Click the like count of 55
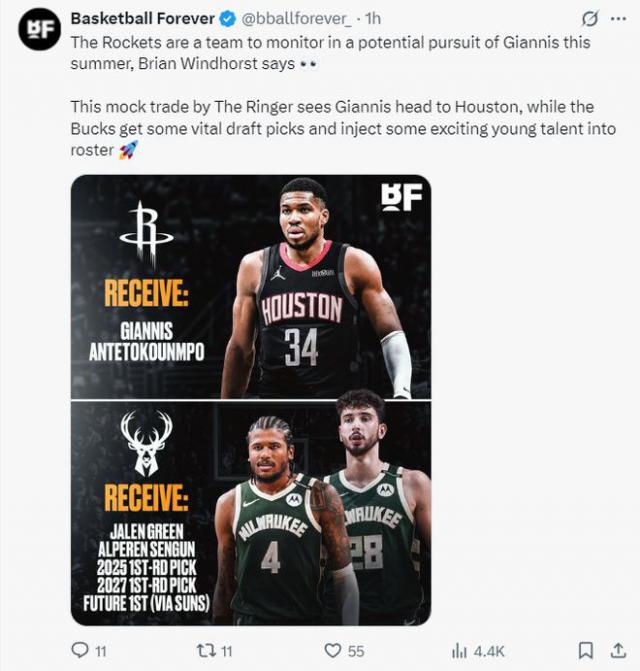 [x=356, y=651]
